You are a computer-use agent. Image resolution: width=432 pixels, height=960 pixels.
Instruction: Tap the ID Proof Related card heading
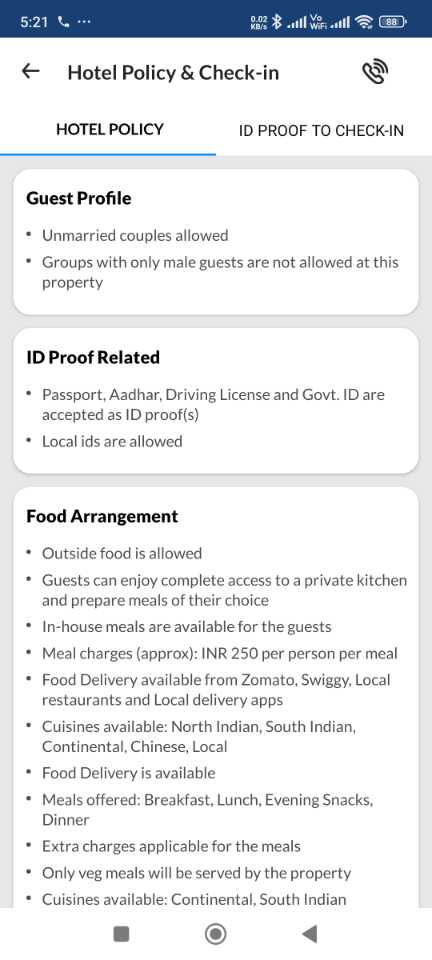coord(93,357)
